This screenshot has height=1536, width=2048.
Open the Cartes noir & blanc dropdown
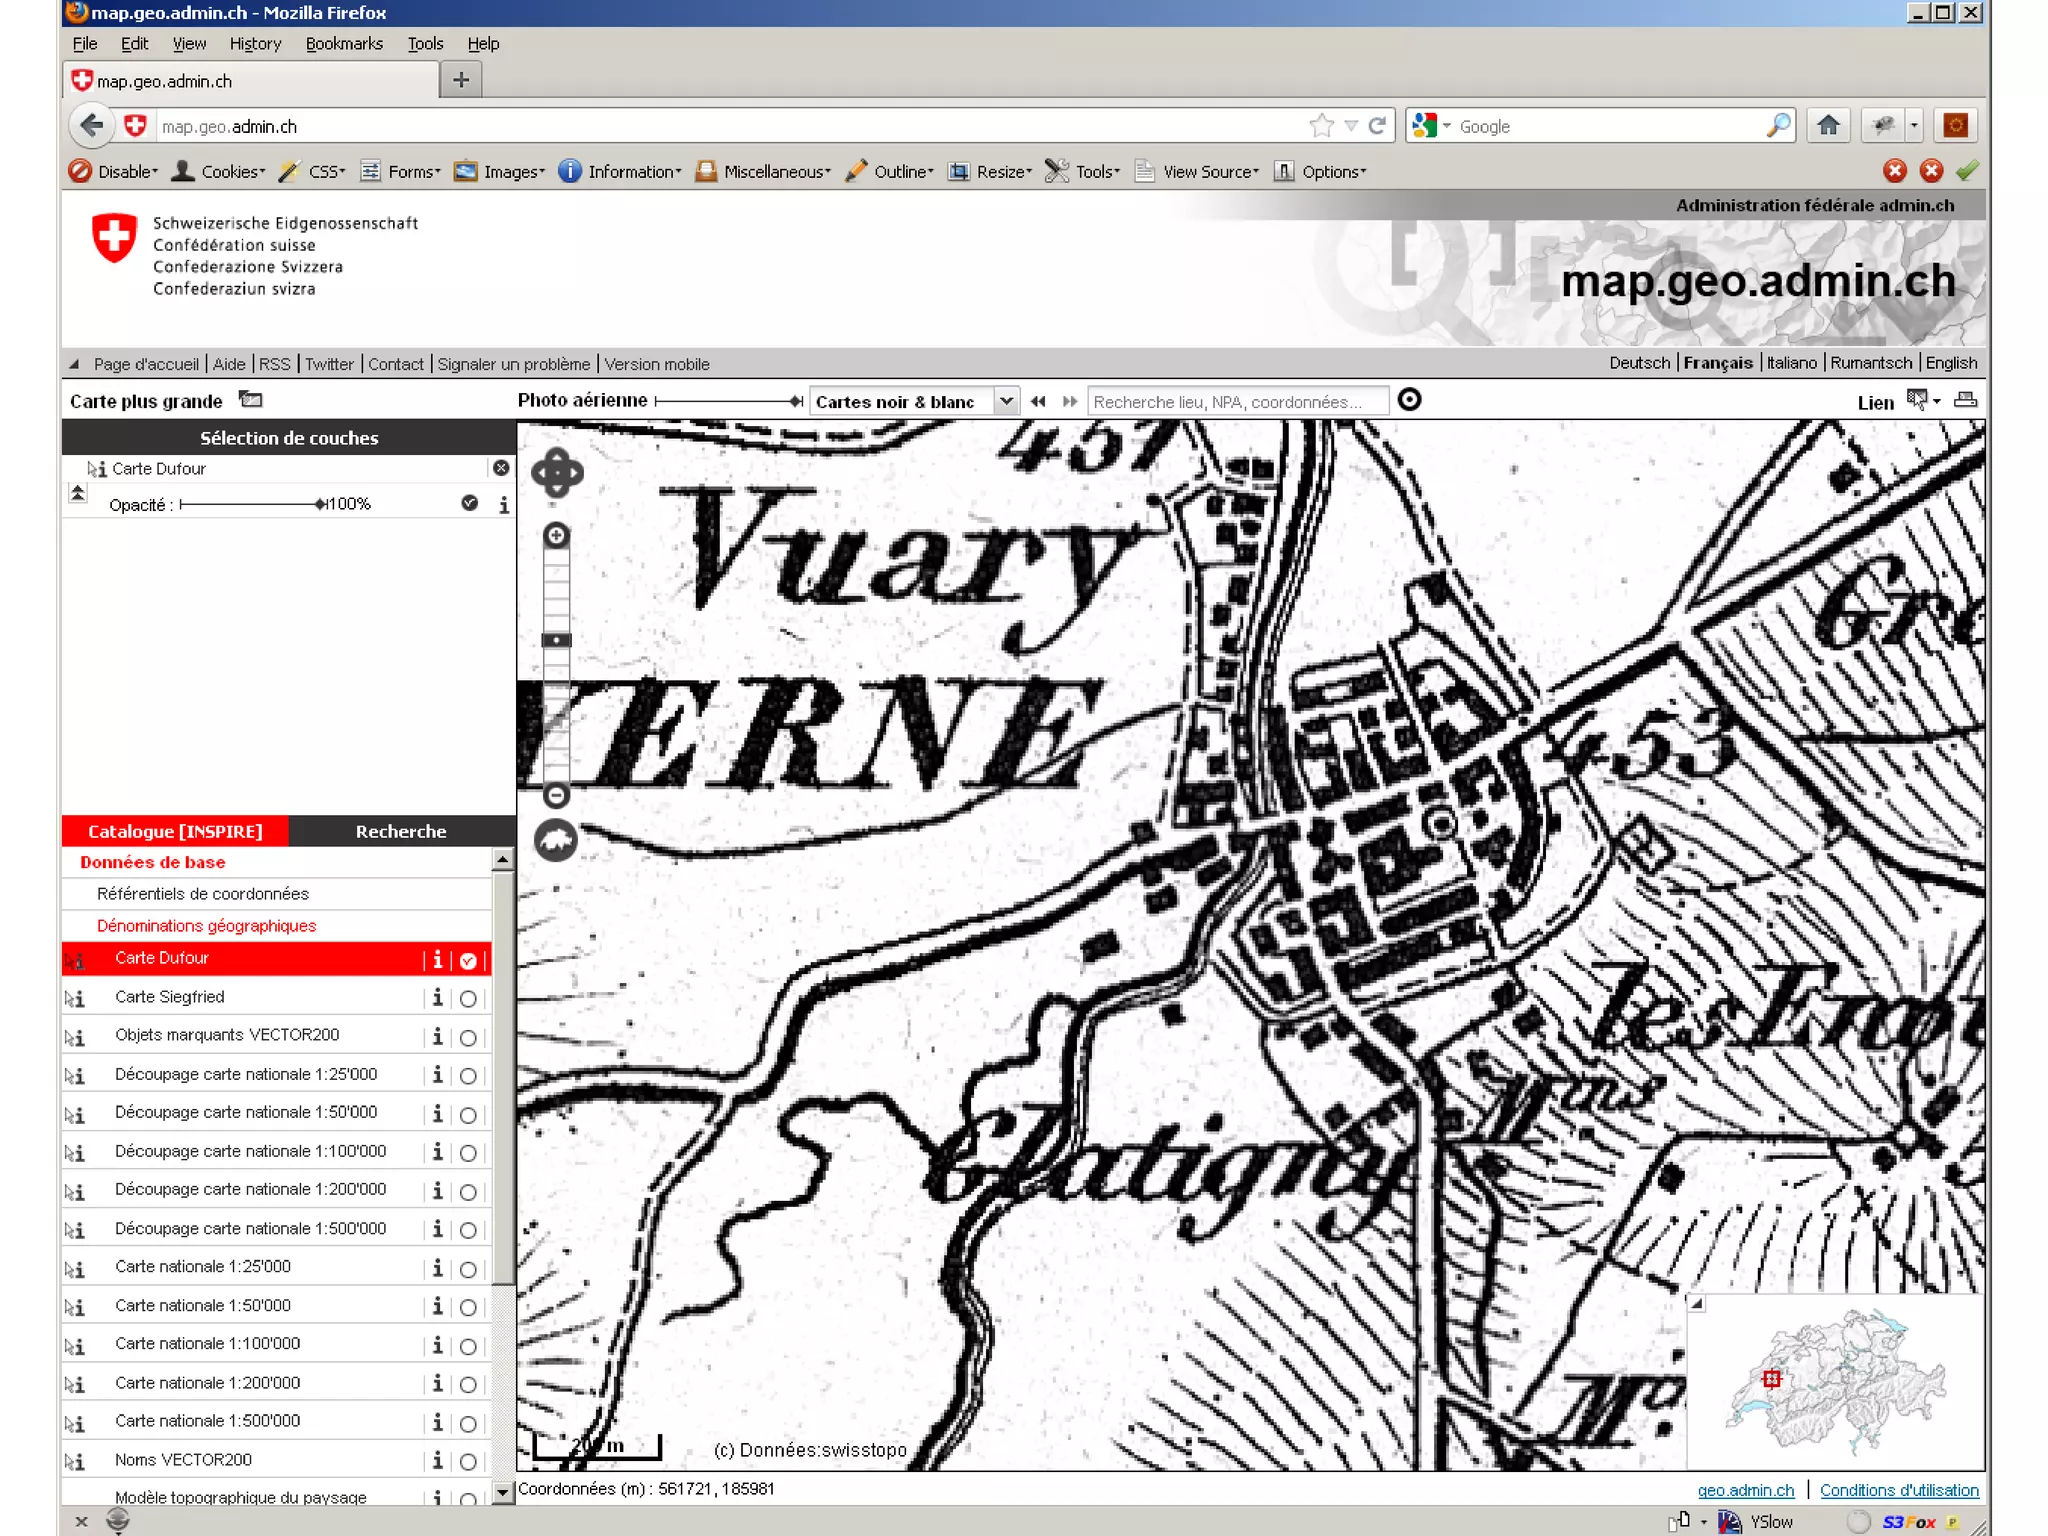(1006, 402)
